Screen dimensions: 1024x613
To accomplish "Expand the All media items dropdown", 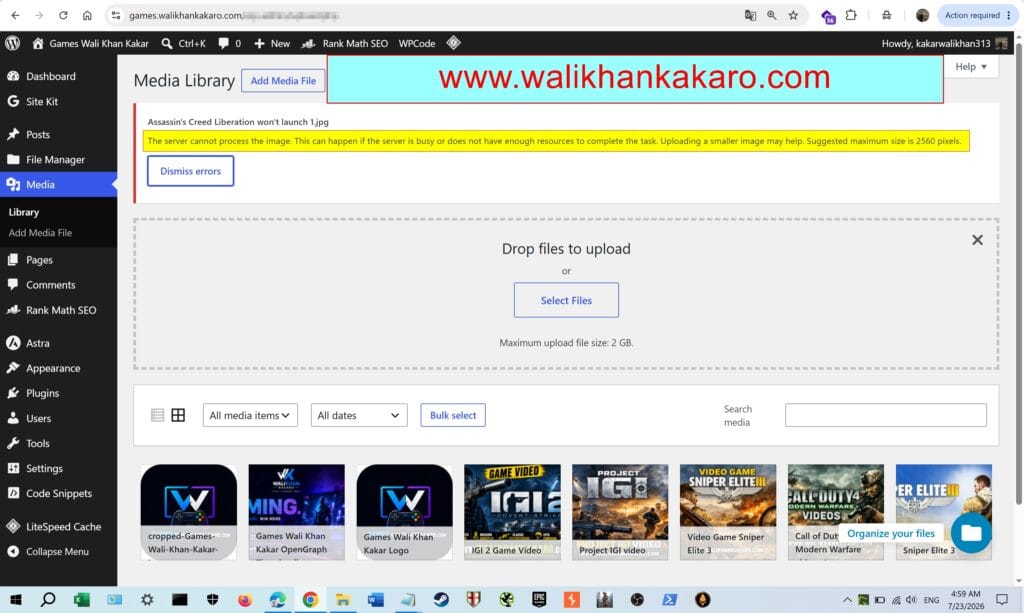I will pyautogui.click(x=250, y=415).
